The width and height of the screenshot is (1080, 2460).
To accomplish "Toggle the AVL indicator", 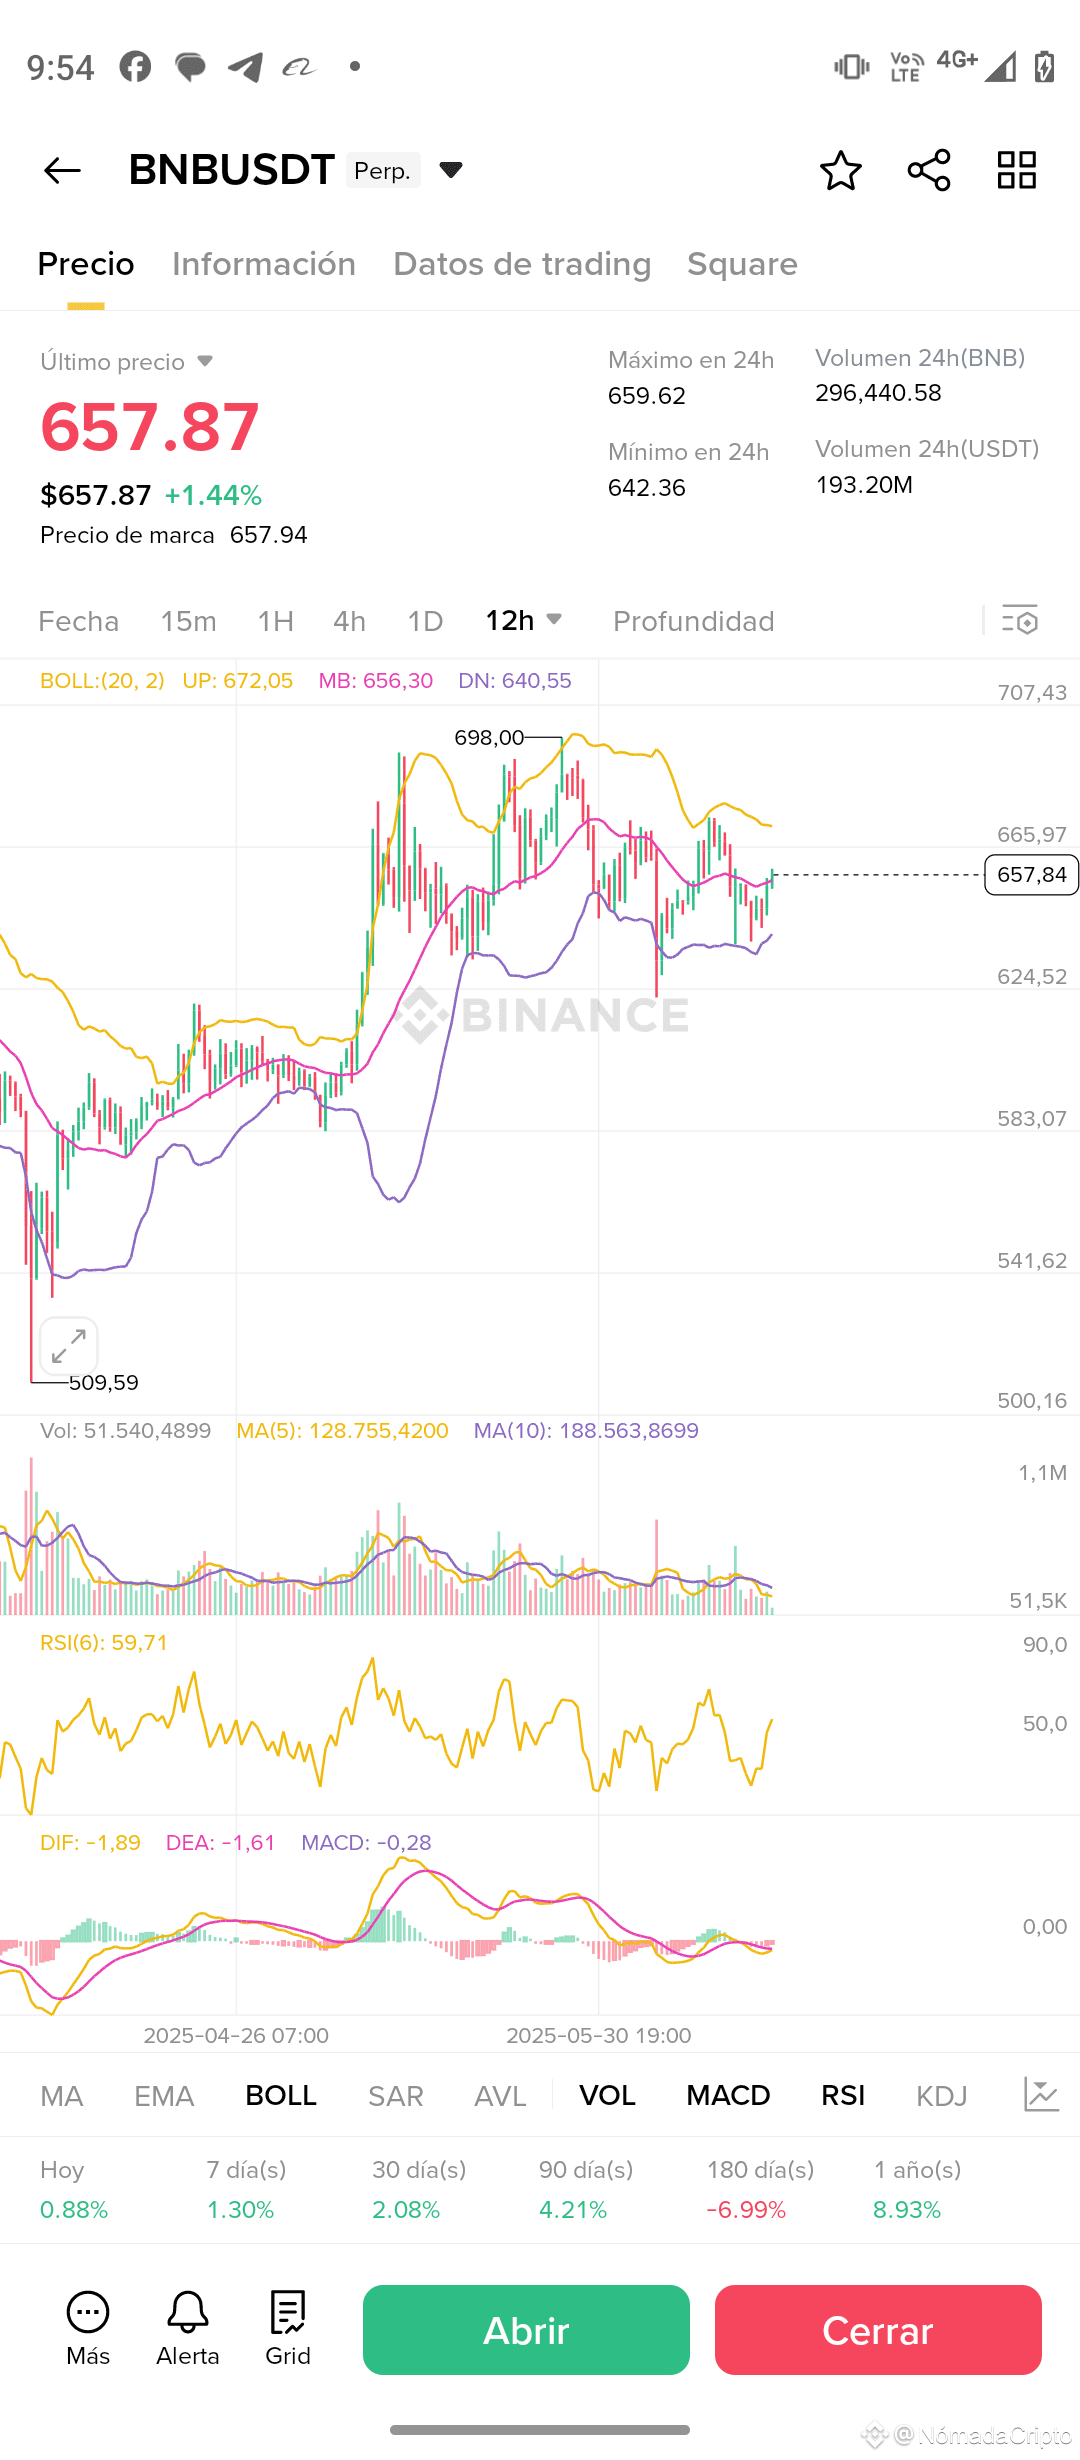I will [500, 2096].
